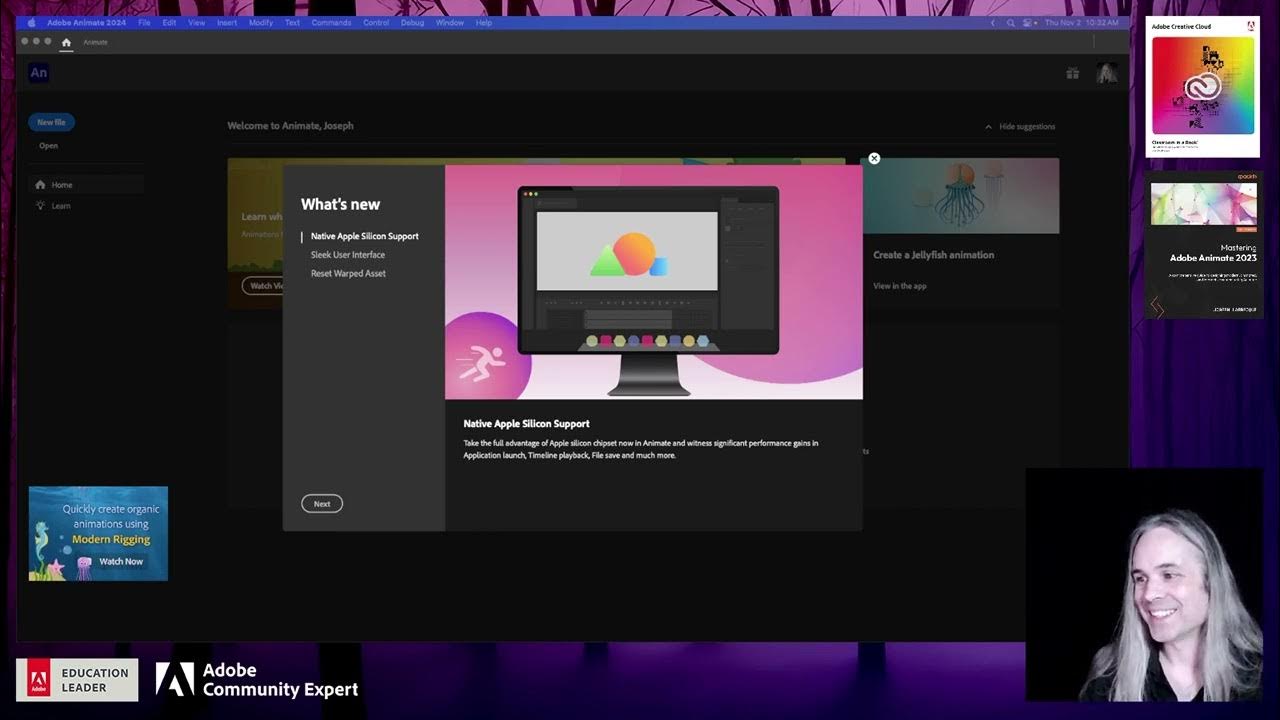Click the Next button in What's new
The height and width of the screenshot is (720, 1280).
[322, 504]
